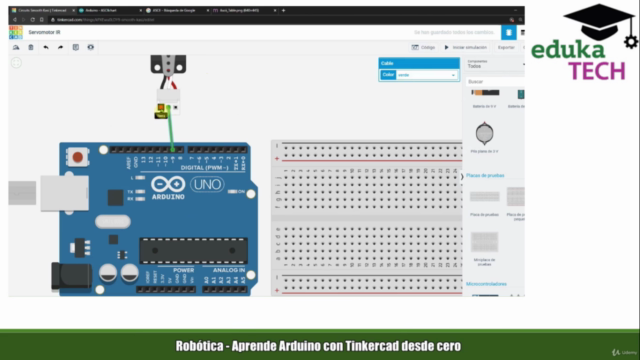640x360 pixels.
Task: Click the Microcontroladores heading
Action: click(x=487, y=284)
